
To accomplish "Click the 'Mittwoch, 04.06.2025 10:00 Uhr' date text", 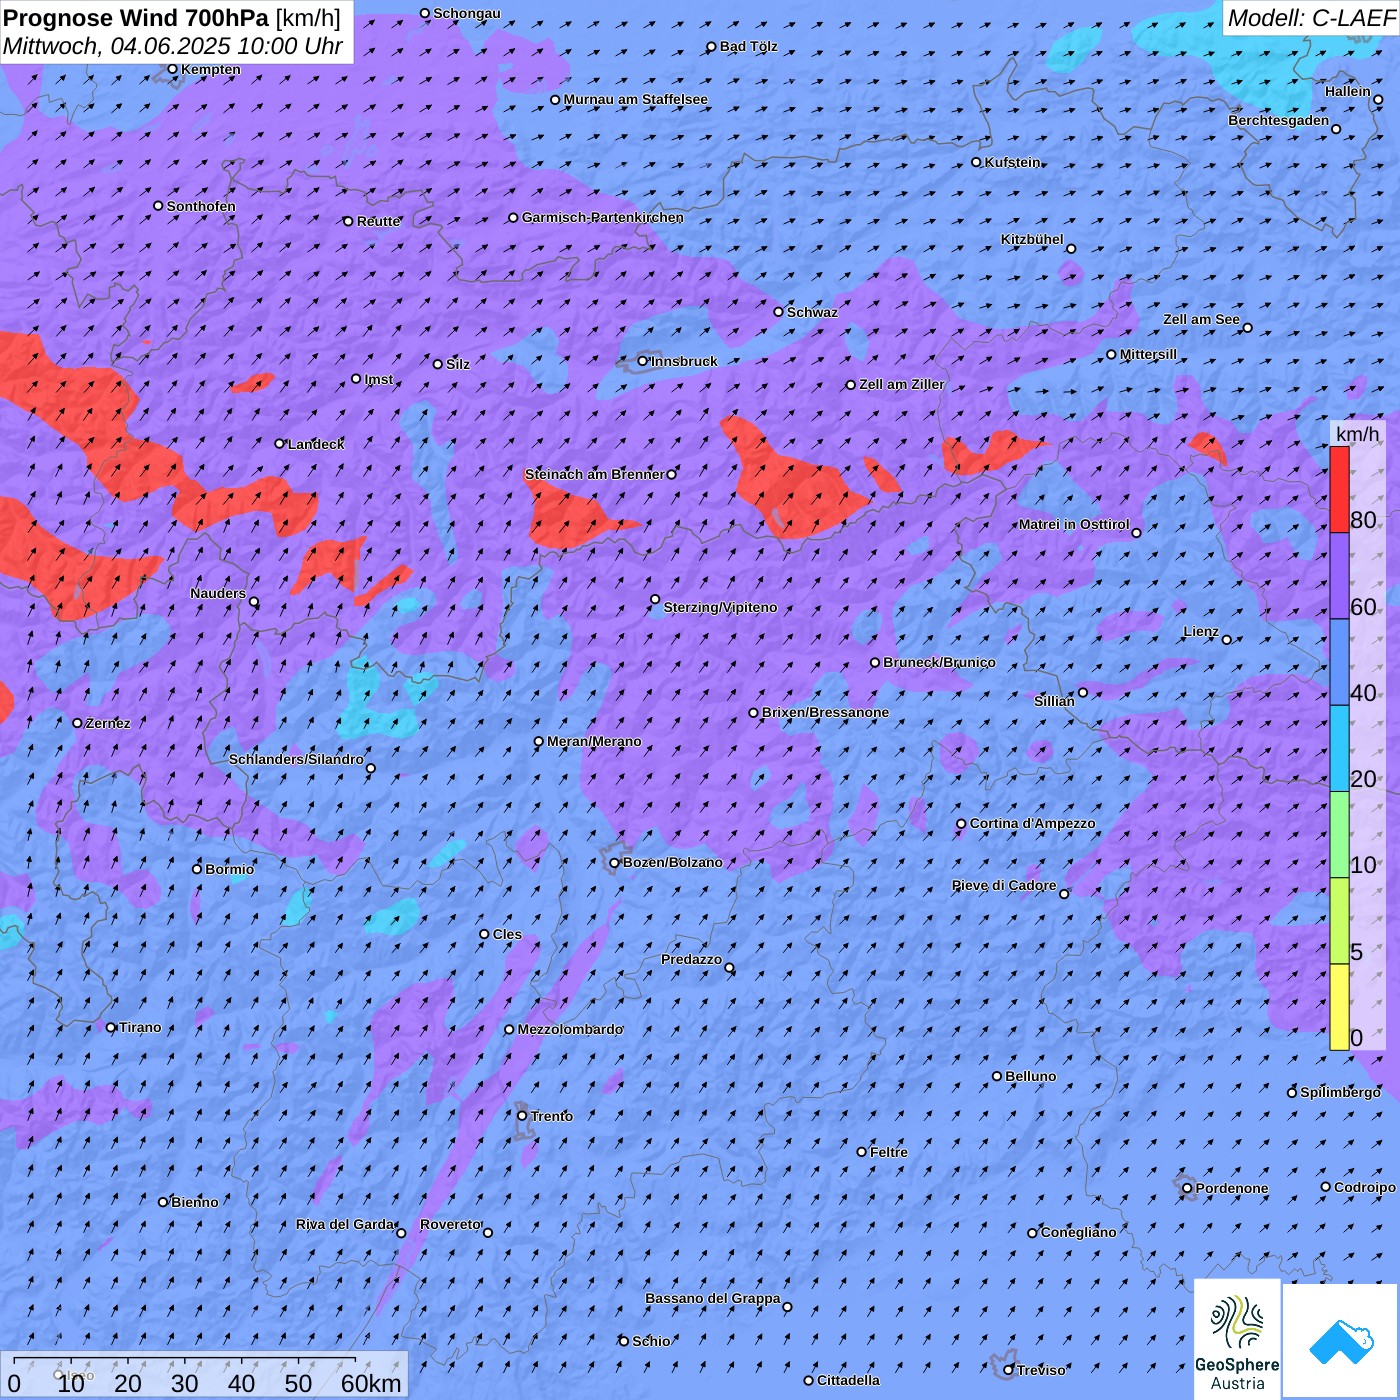I will point(173,46).
